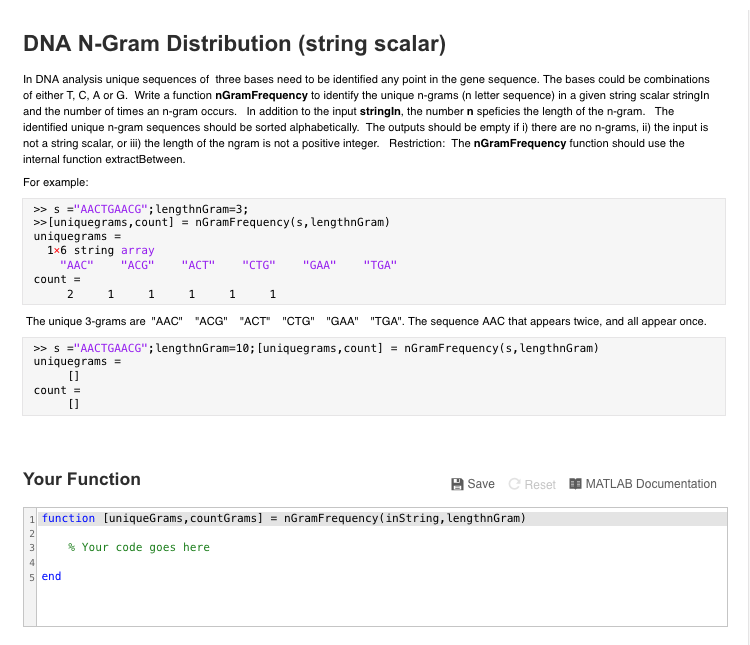Click the "CTG" string in example output
This screenshot has width=750, height=645.
tap(259, 265)
